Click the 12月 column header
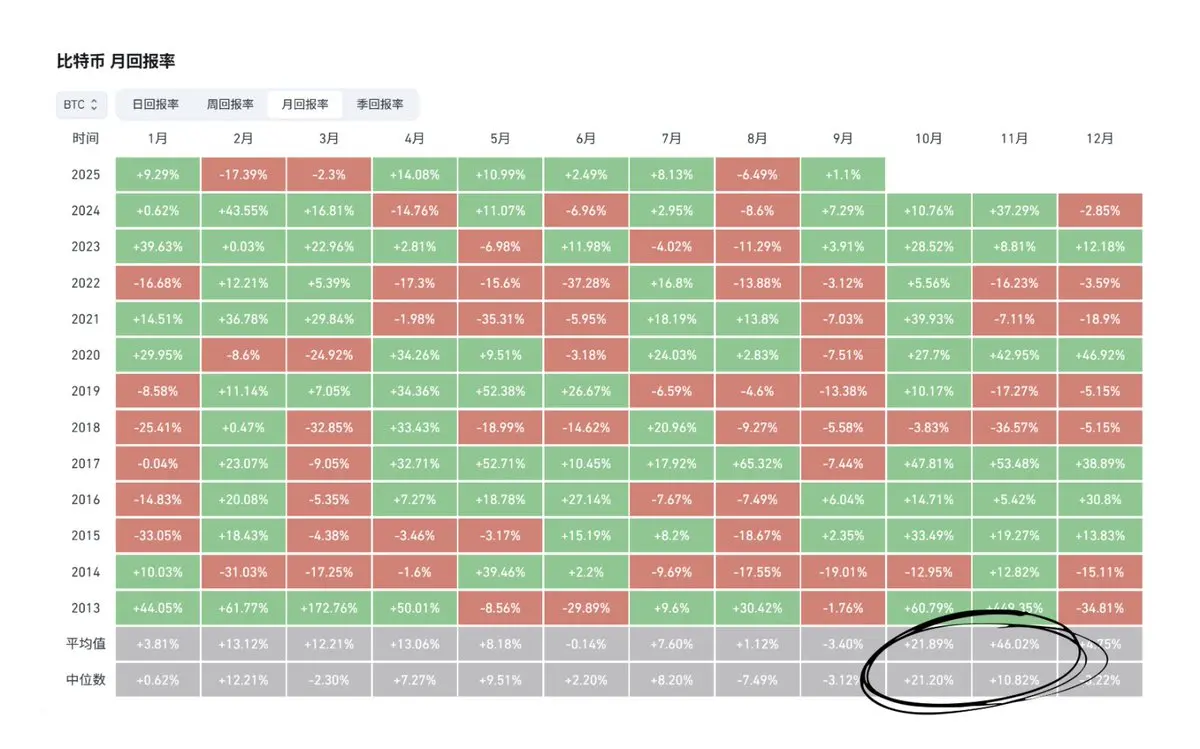 coord(1100,139)
